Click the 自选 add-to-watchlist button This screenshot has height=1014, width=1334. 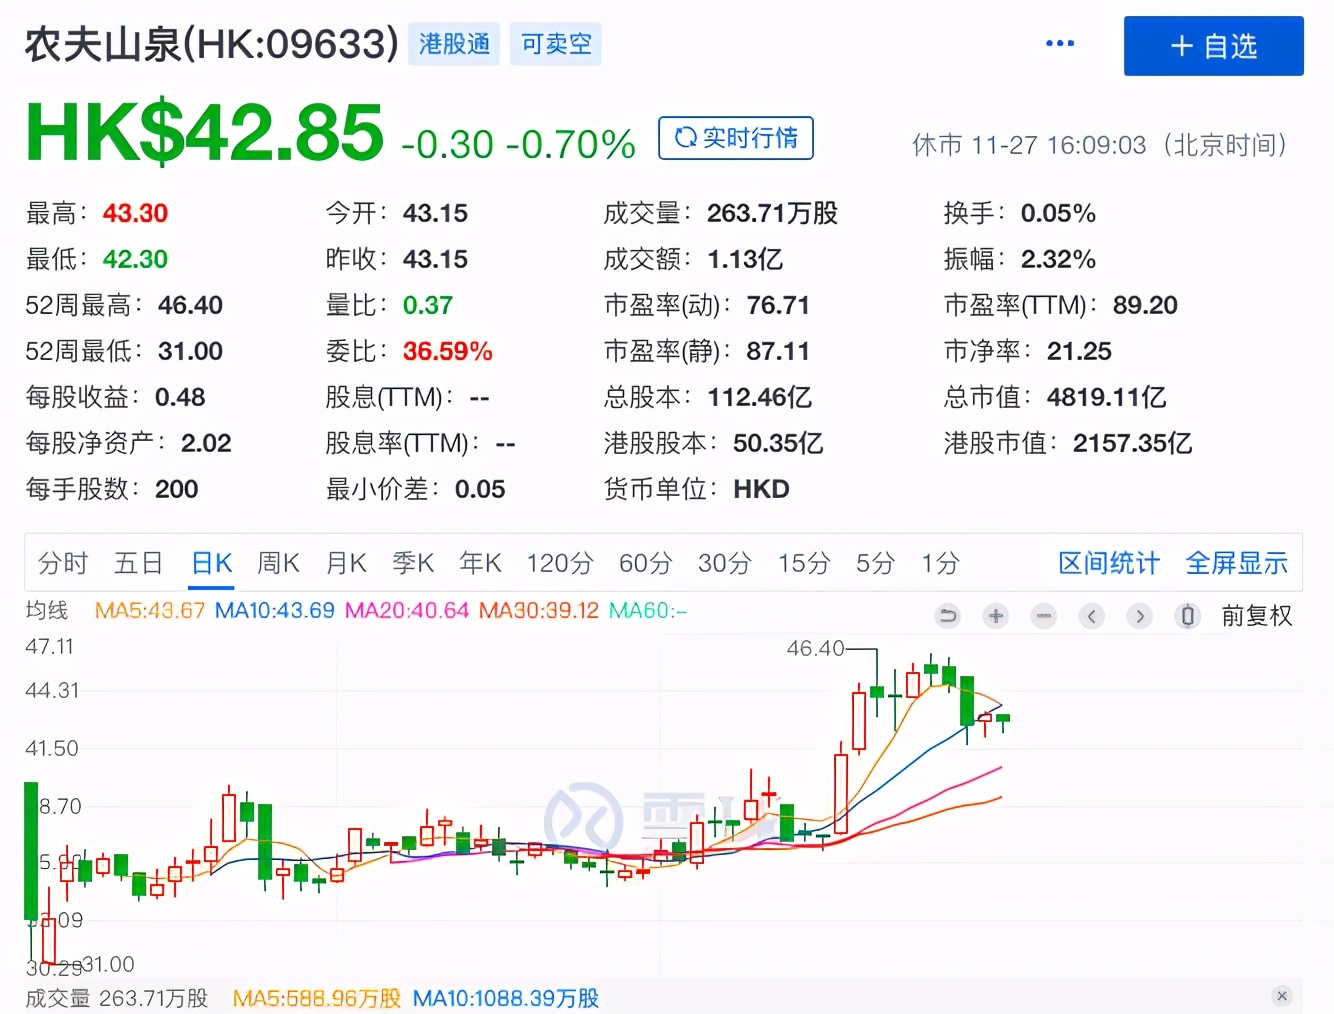tap(1213, 45)
